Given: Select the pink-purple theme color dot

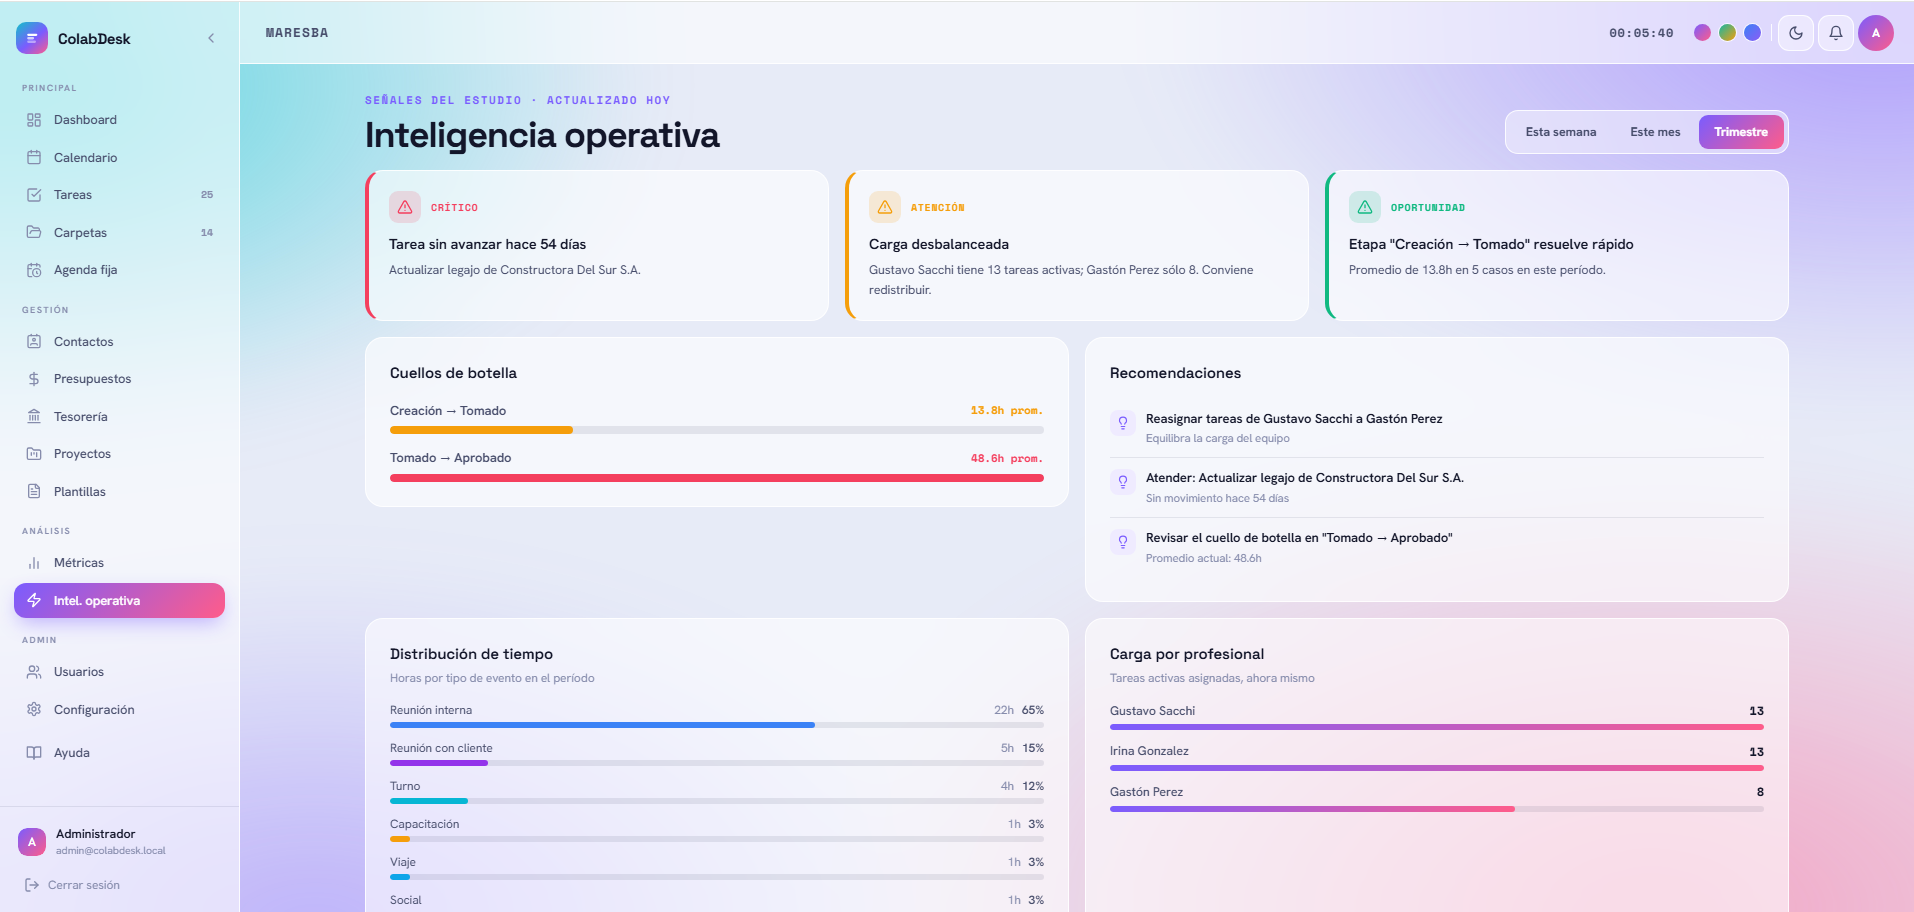Looking at the screenshot, I should pos(1702,33).
